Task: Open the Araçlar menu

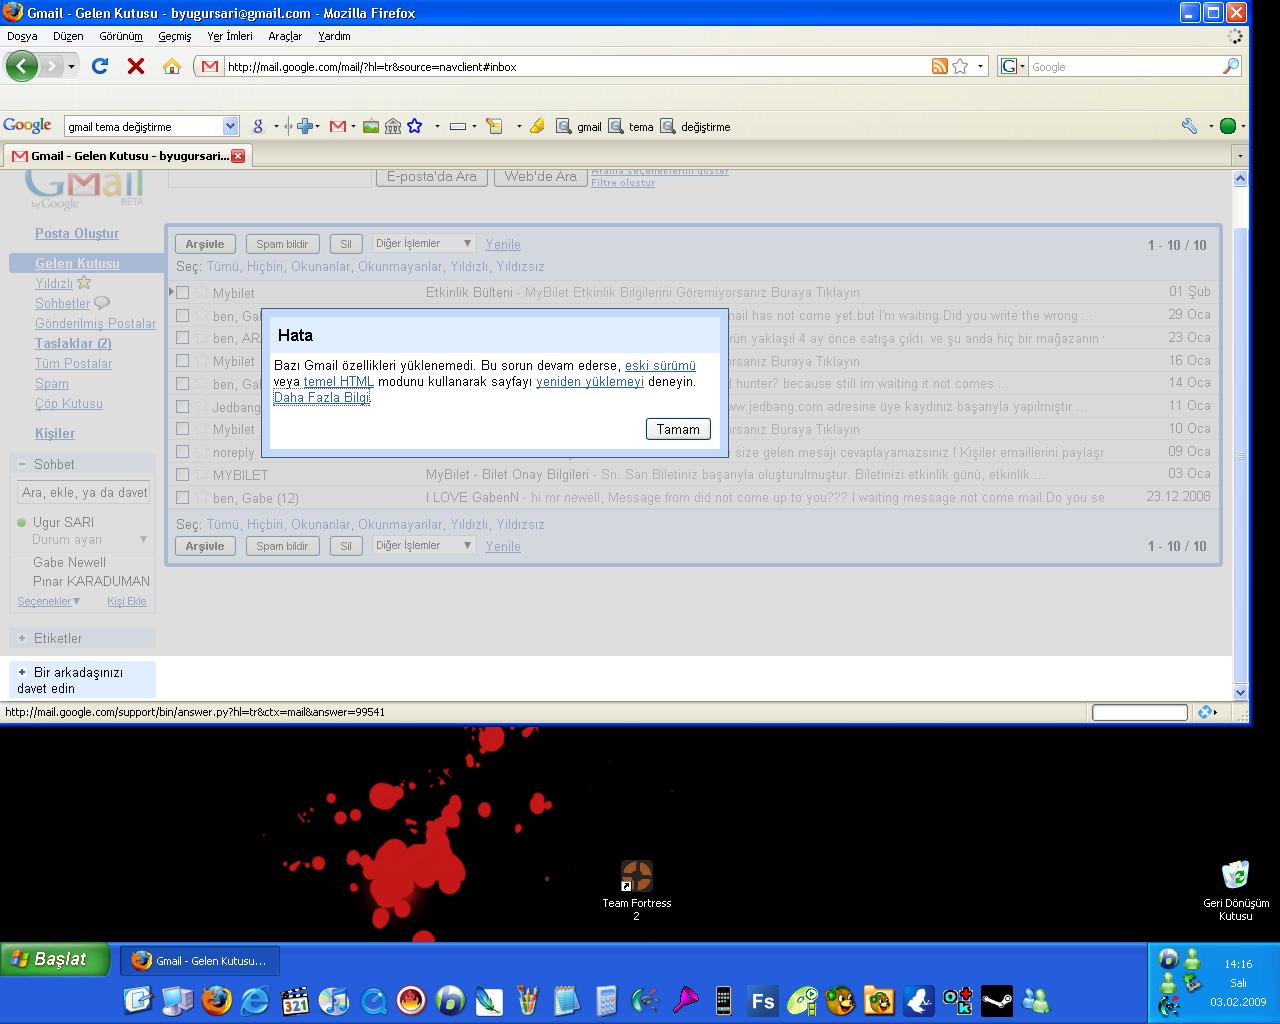Action: [x=285, y=36]
